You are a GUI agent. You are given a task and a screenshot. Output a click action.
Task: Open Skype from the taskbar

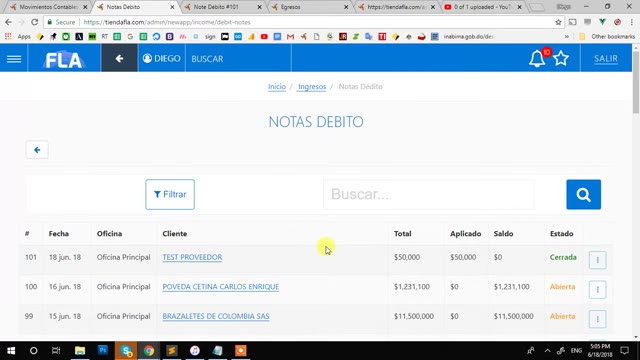tap(126, 351)
